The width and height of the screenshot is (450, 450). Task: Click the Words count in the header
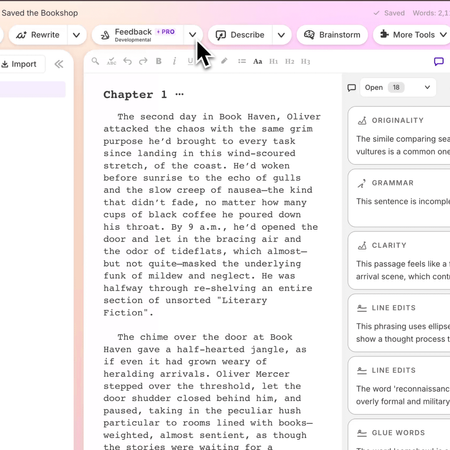(x=431, y=13)
